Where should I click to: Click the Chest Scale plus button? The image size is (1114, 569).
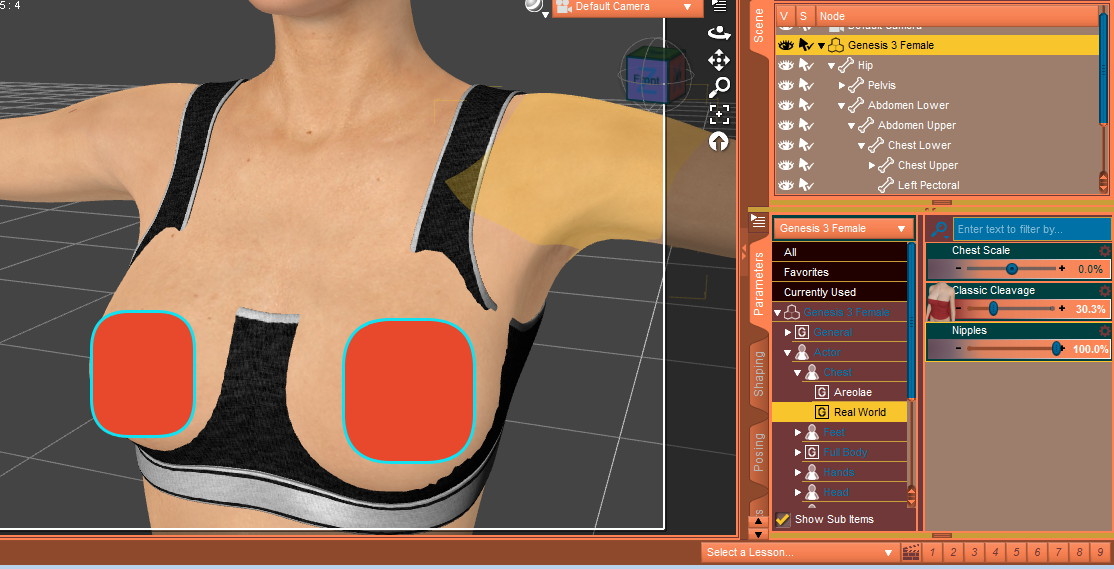click(x=1062, y=269)
